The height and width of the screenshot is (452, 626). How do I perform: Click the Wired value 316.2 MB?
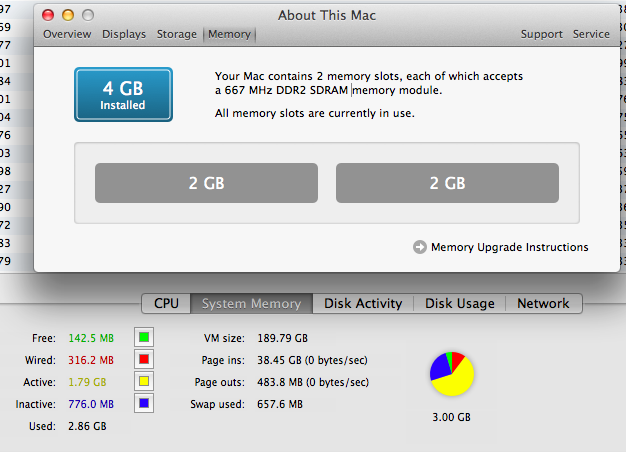[x=91, y=360]
